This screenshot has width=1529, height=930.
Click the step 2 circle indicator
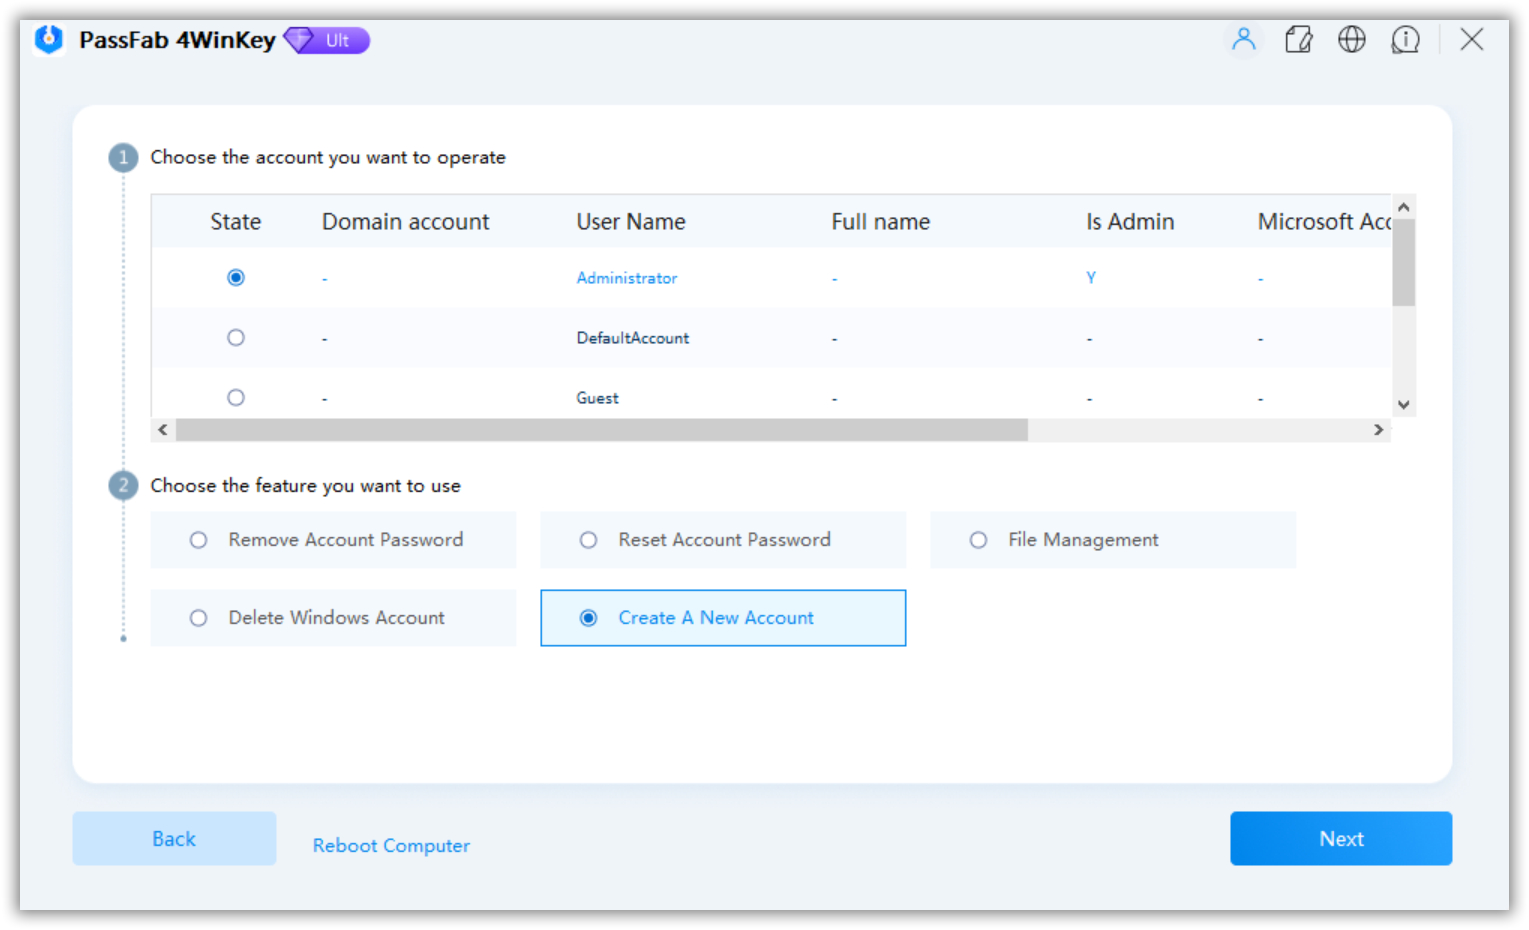click(122, 485)
